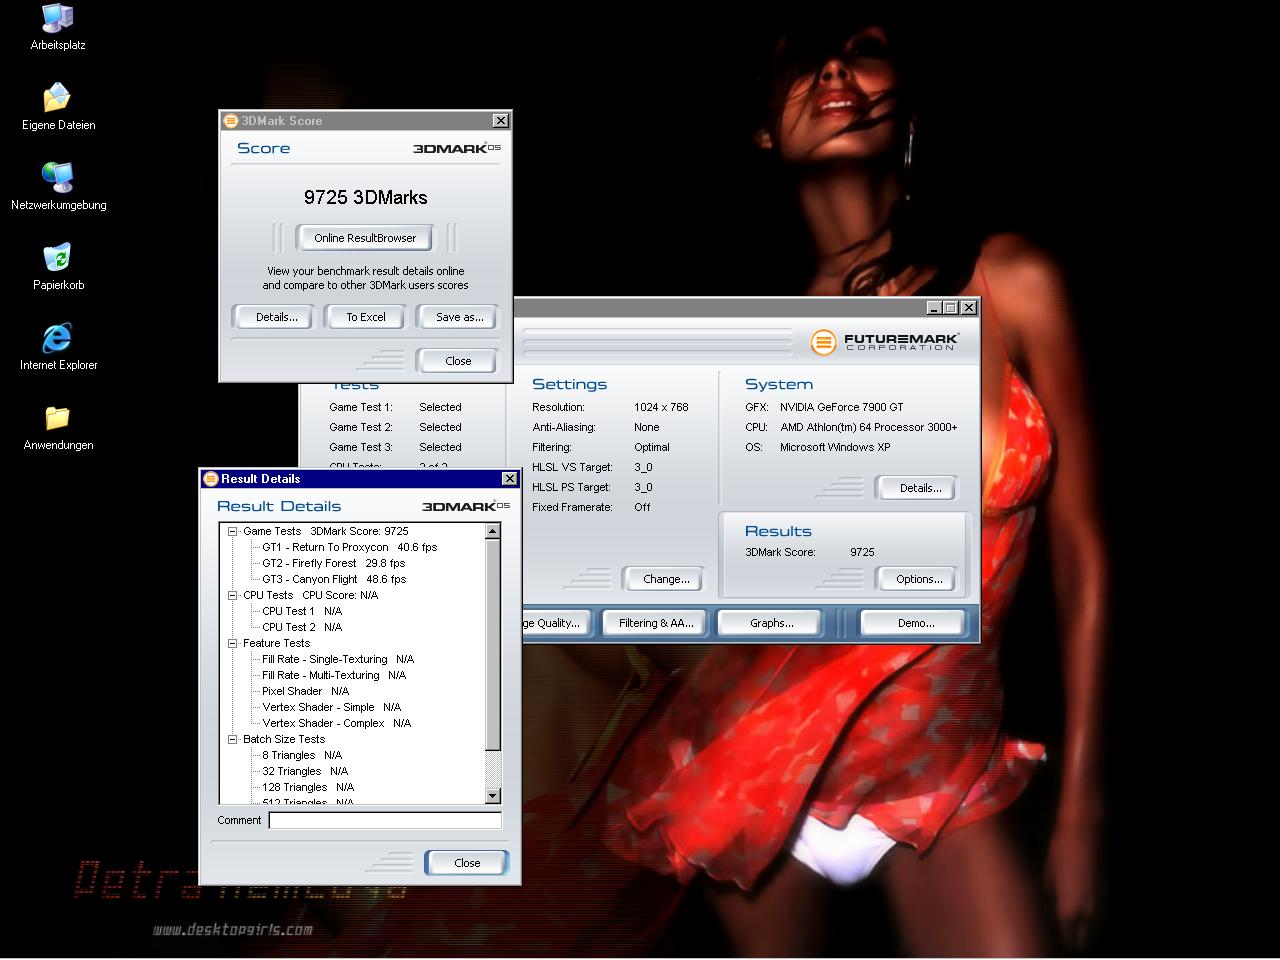Select the 32 Triangles row
Screen dimensions: 1280x960
click(305, 772)
